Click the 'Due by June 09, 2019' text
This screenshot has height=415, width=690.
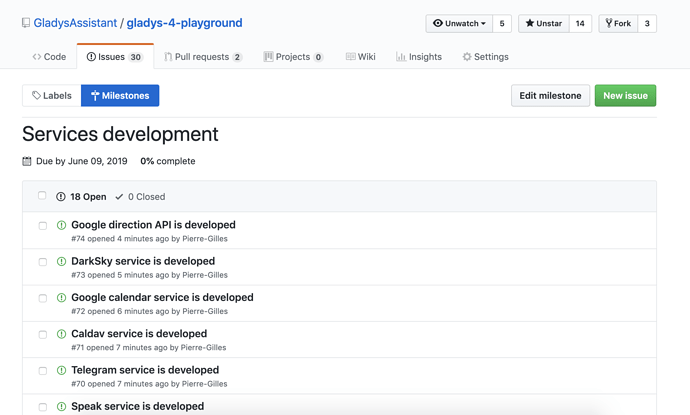(x=82, y=161)
